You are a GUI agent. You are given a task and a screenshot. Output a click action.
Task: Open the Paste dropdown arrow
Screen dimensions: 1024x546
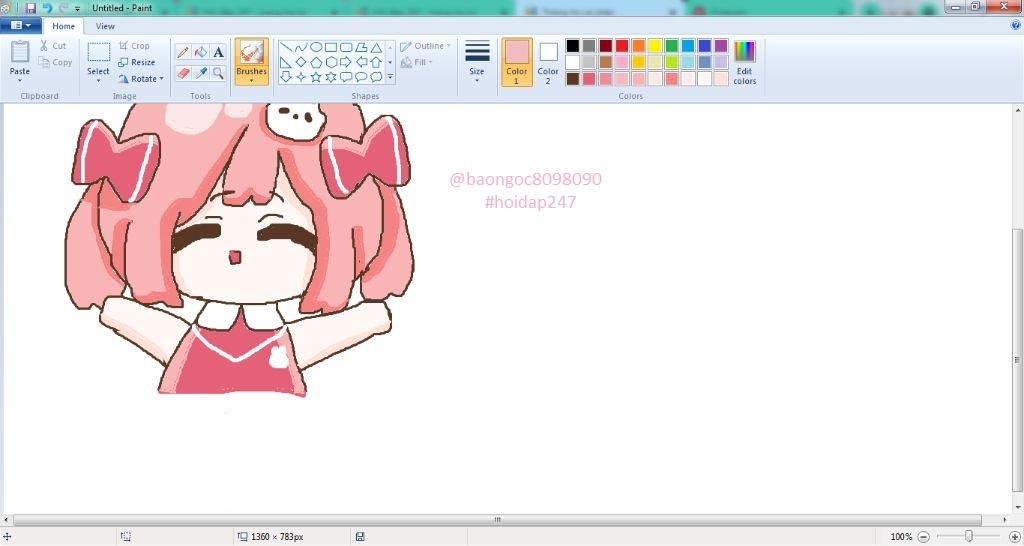pyautogui.click(x=20, y=81)
